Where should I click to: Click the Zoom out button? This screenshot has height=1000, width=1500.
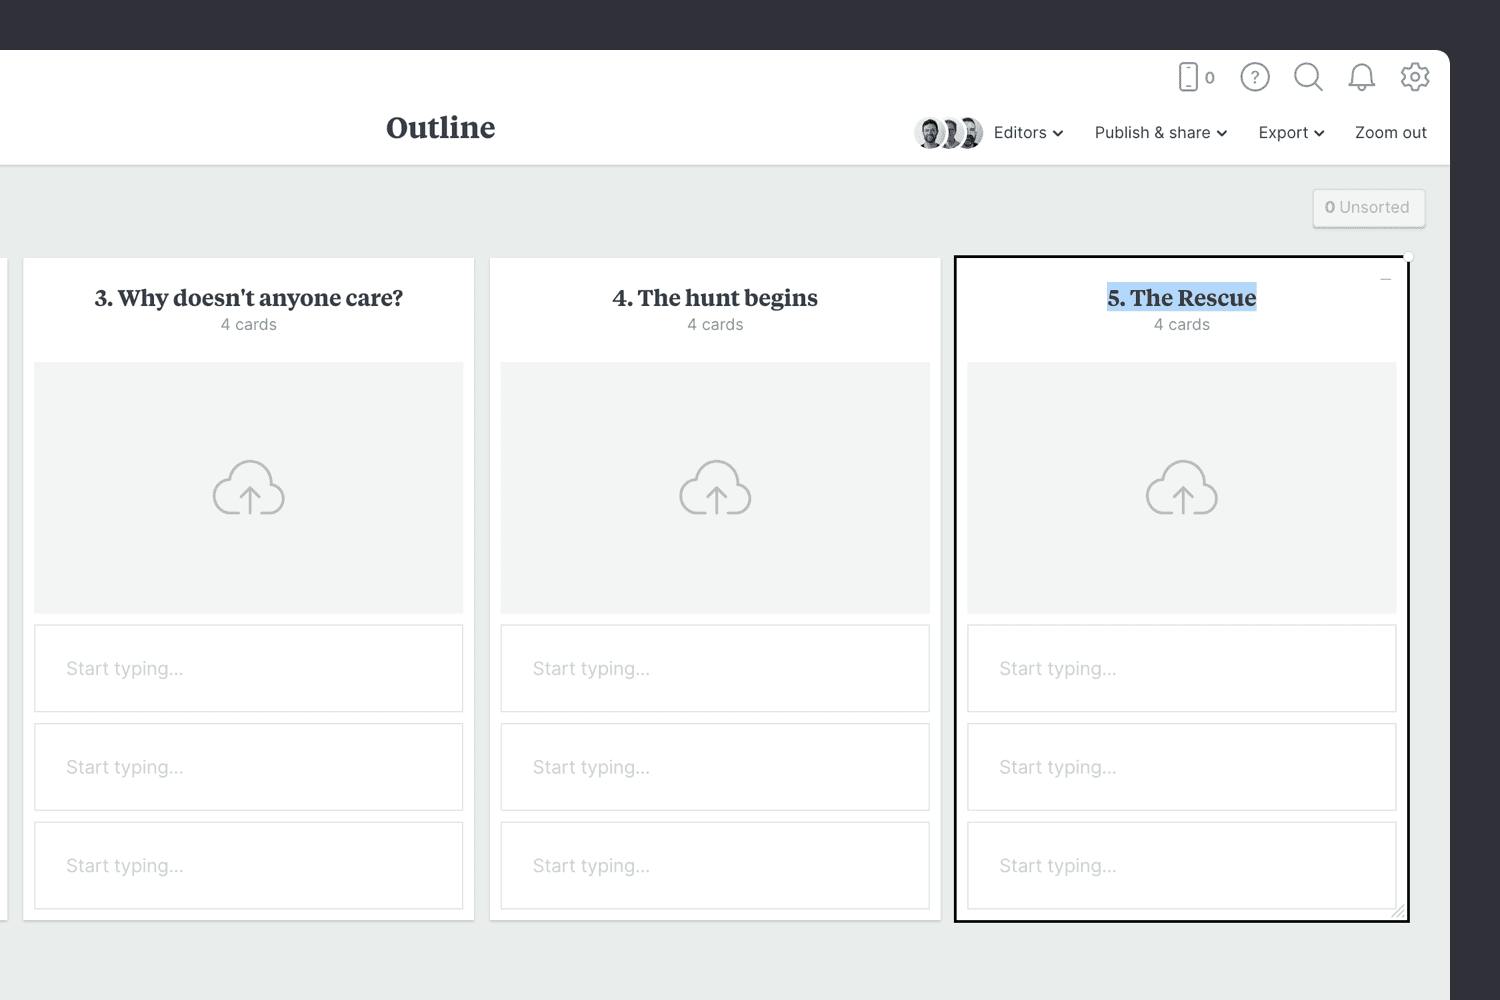pos(1390,133)
